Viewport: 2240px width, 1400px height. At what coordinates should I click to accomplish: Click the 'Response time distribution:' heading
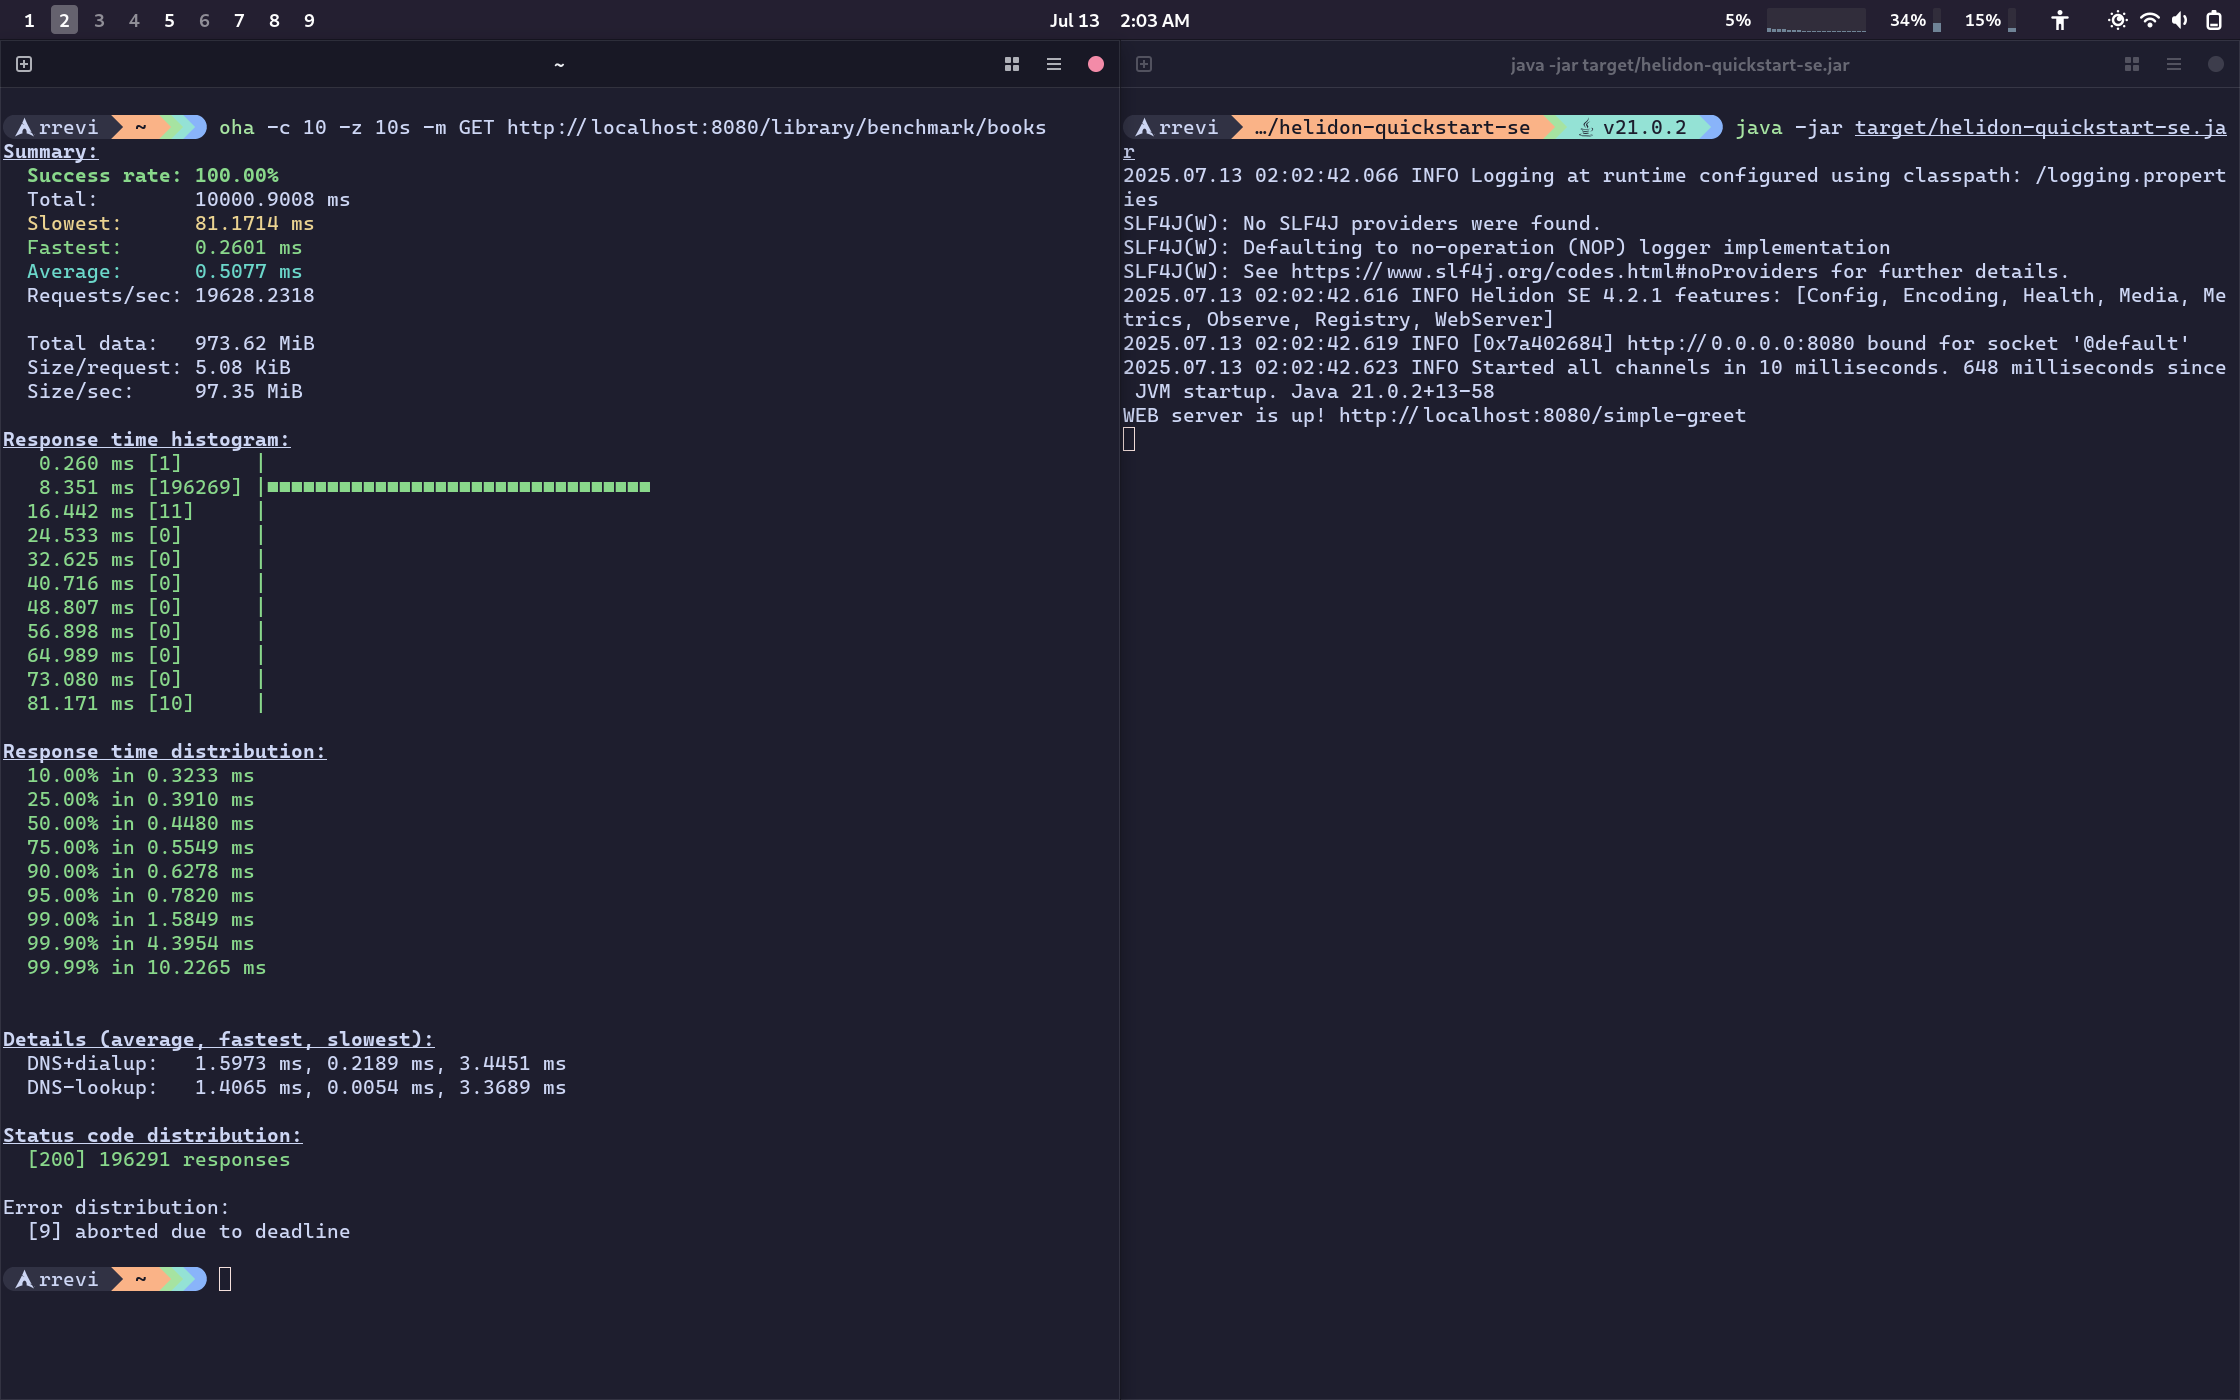[164, 752]
